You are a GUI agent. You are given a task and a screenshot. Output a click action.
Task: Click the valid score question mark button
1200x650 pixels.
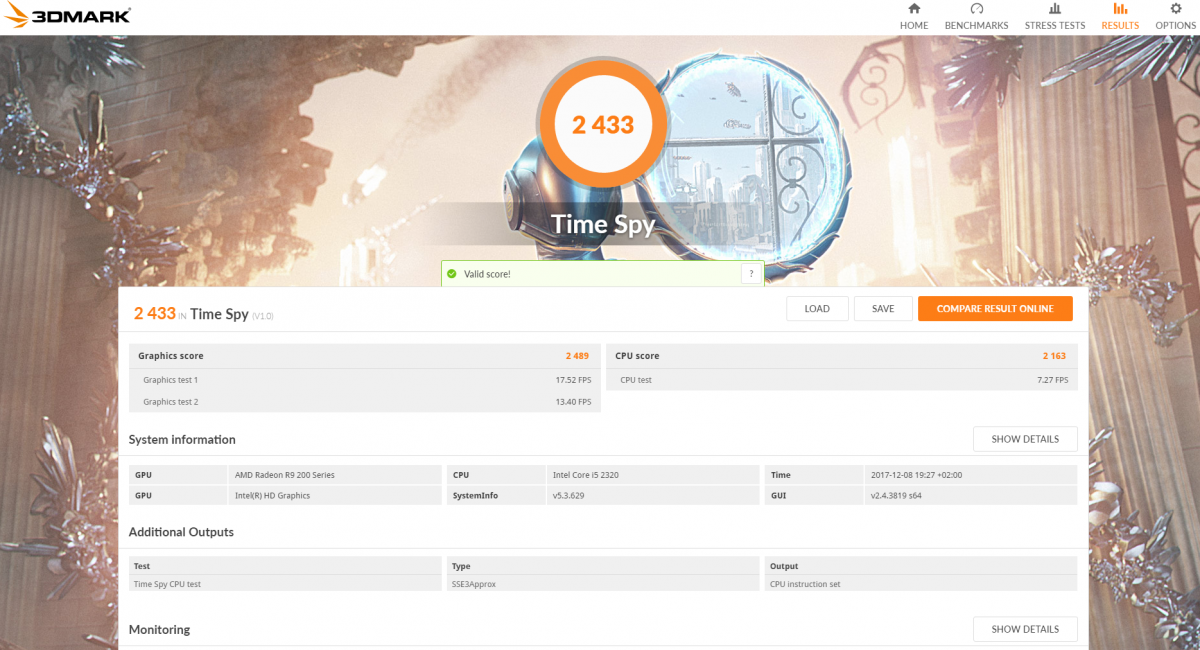point(750,273)
